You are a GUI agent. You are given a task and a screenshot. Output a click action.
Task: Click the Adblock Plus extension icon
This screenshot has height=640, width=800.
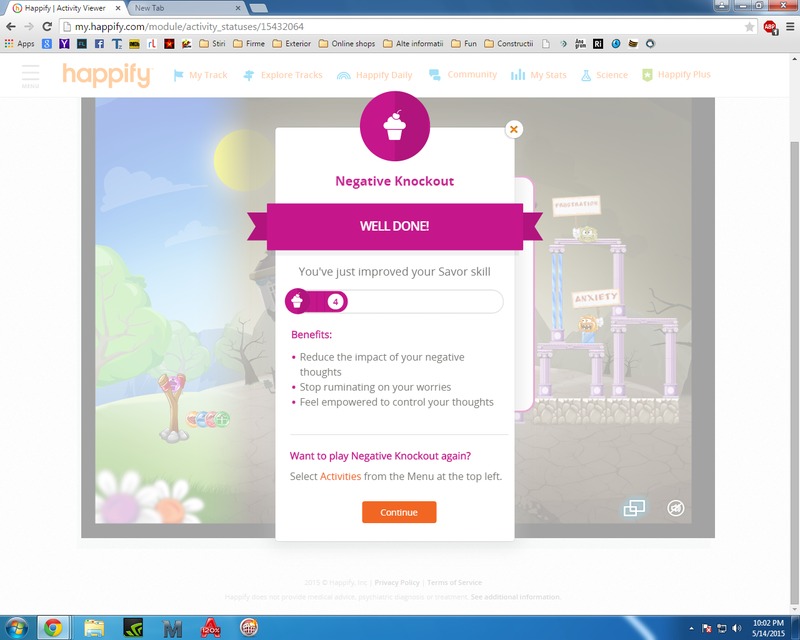click(x=770, y=27)
